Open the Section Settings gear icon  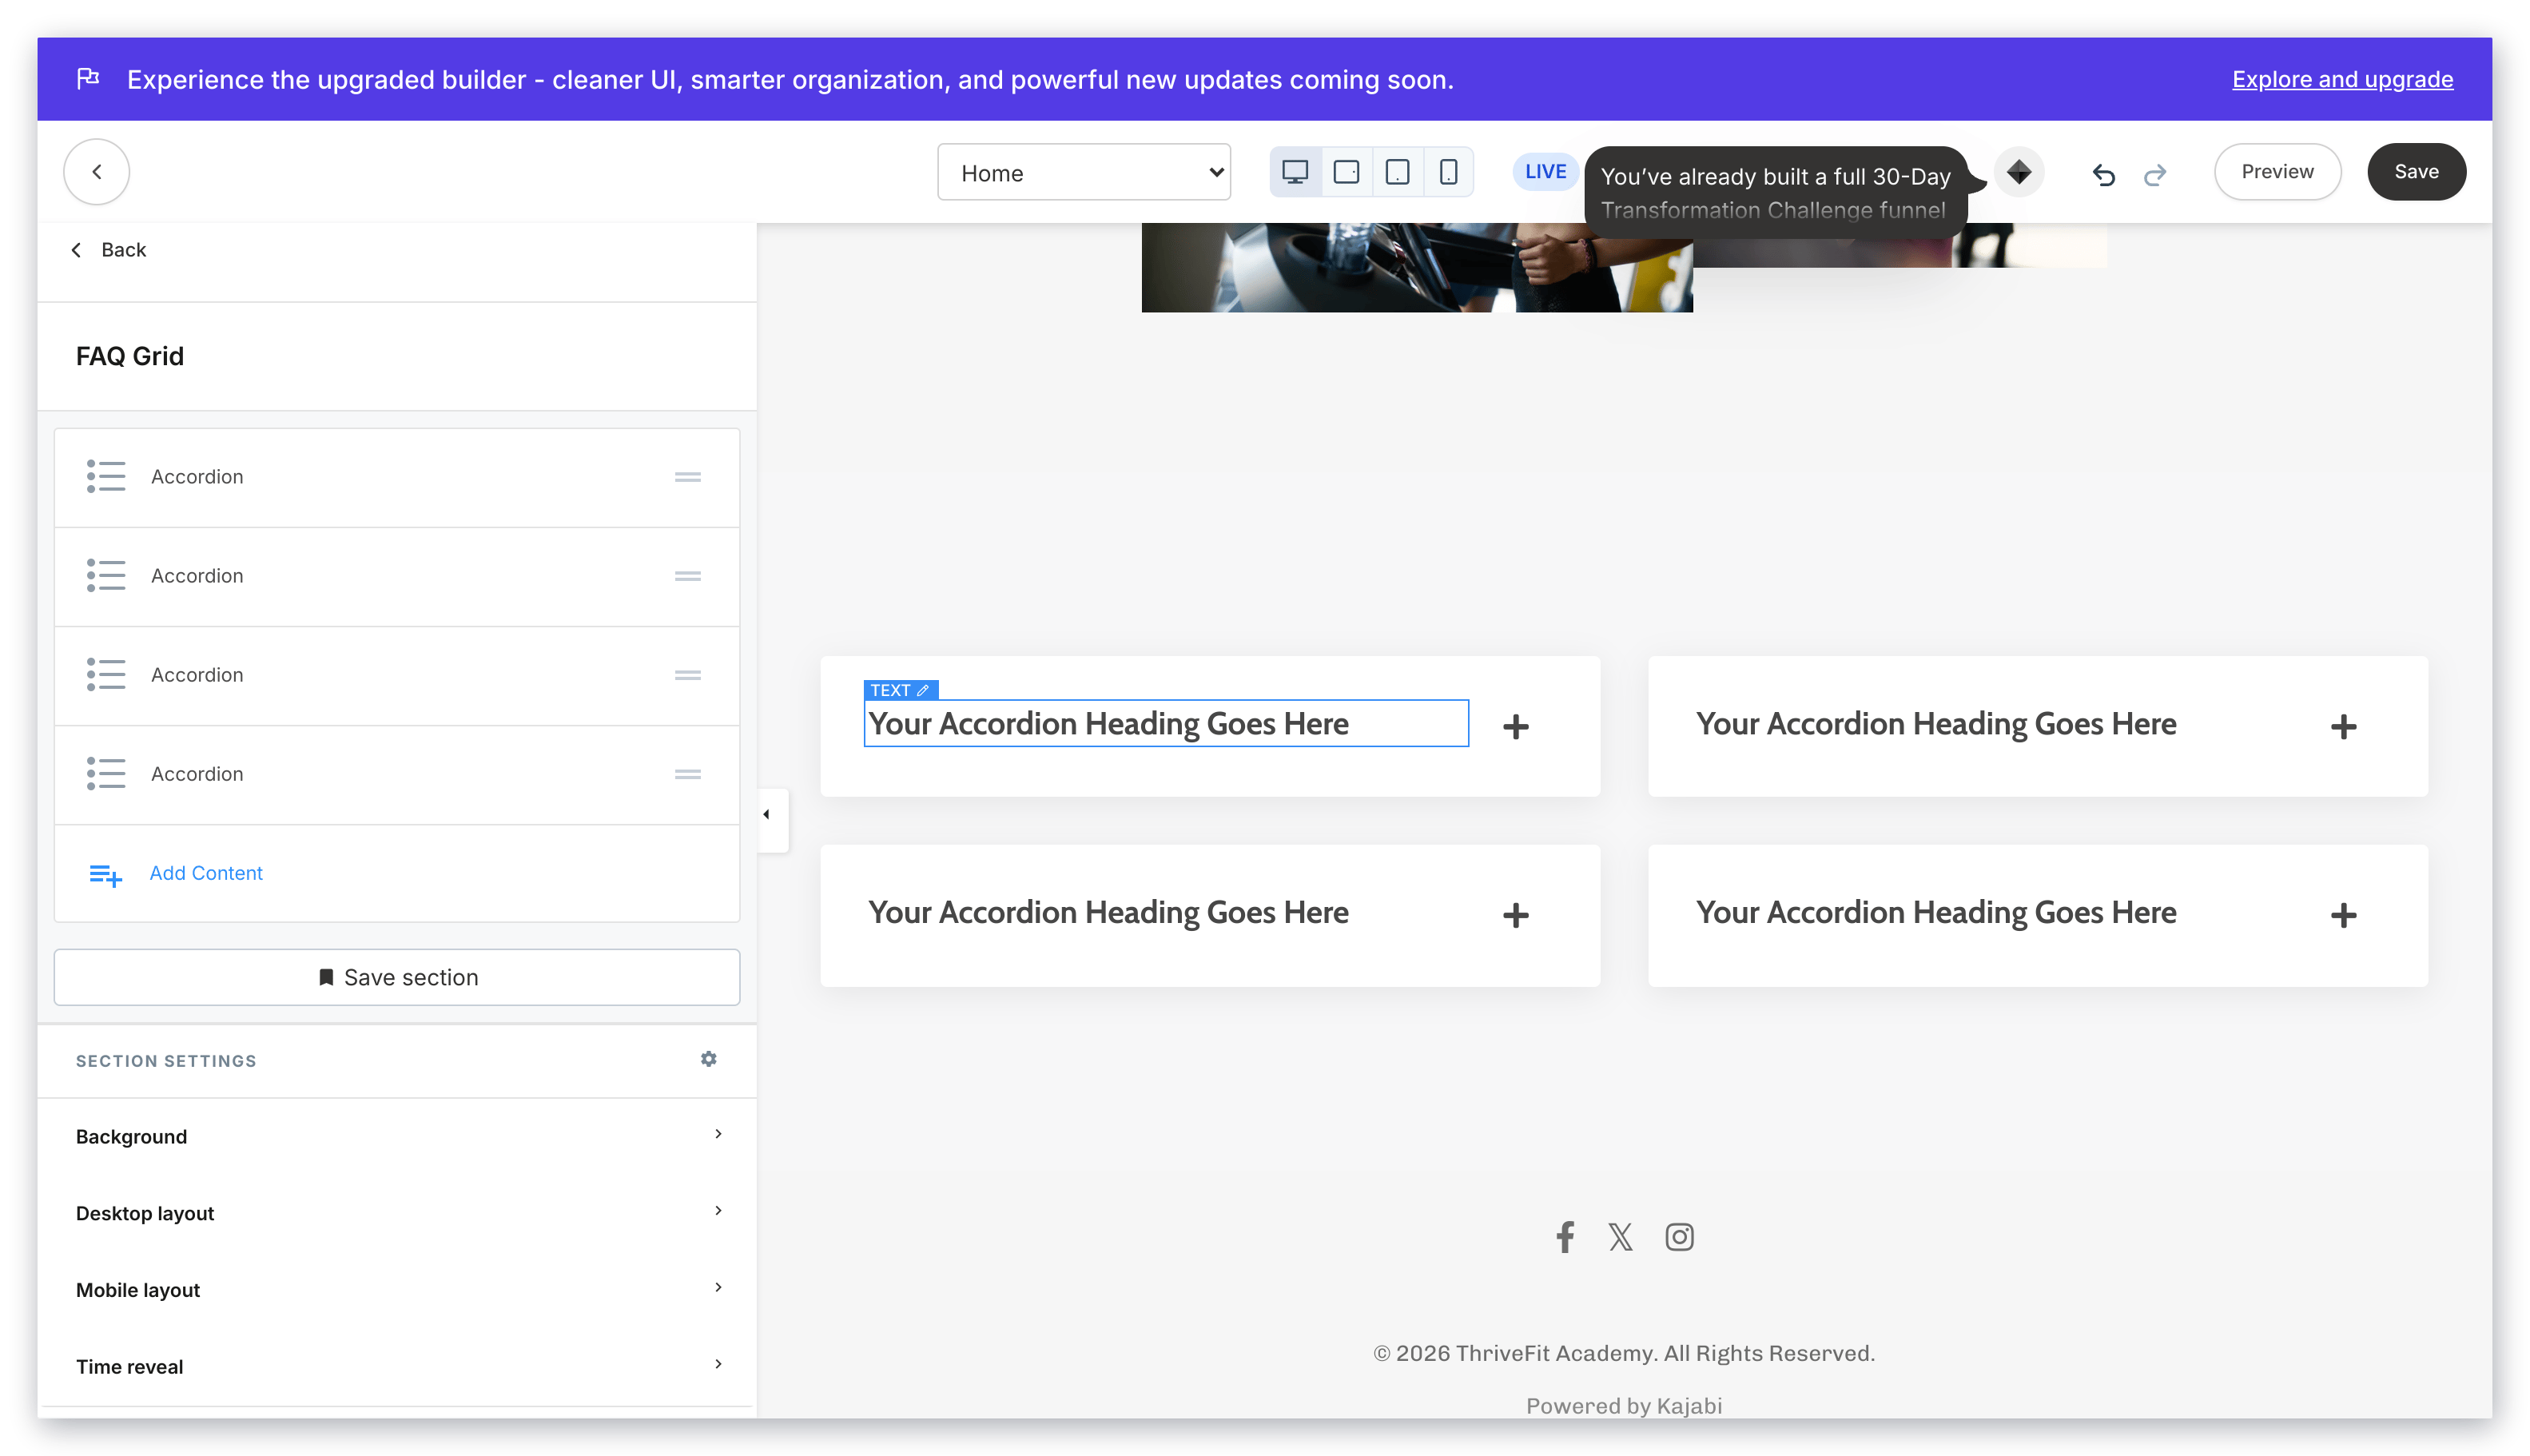(x=708, y=1059)
